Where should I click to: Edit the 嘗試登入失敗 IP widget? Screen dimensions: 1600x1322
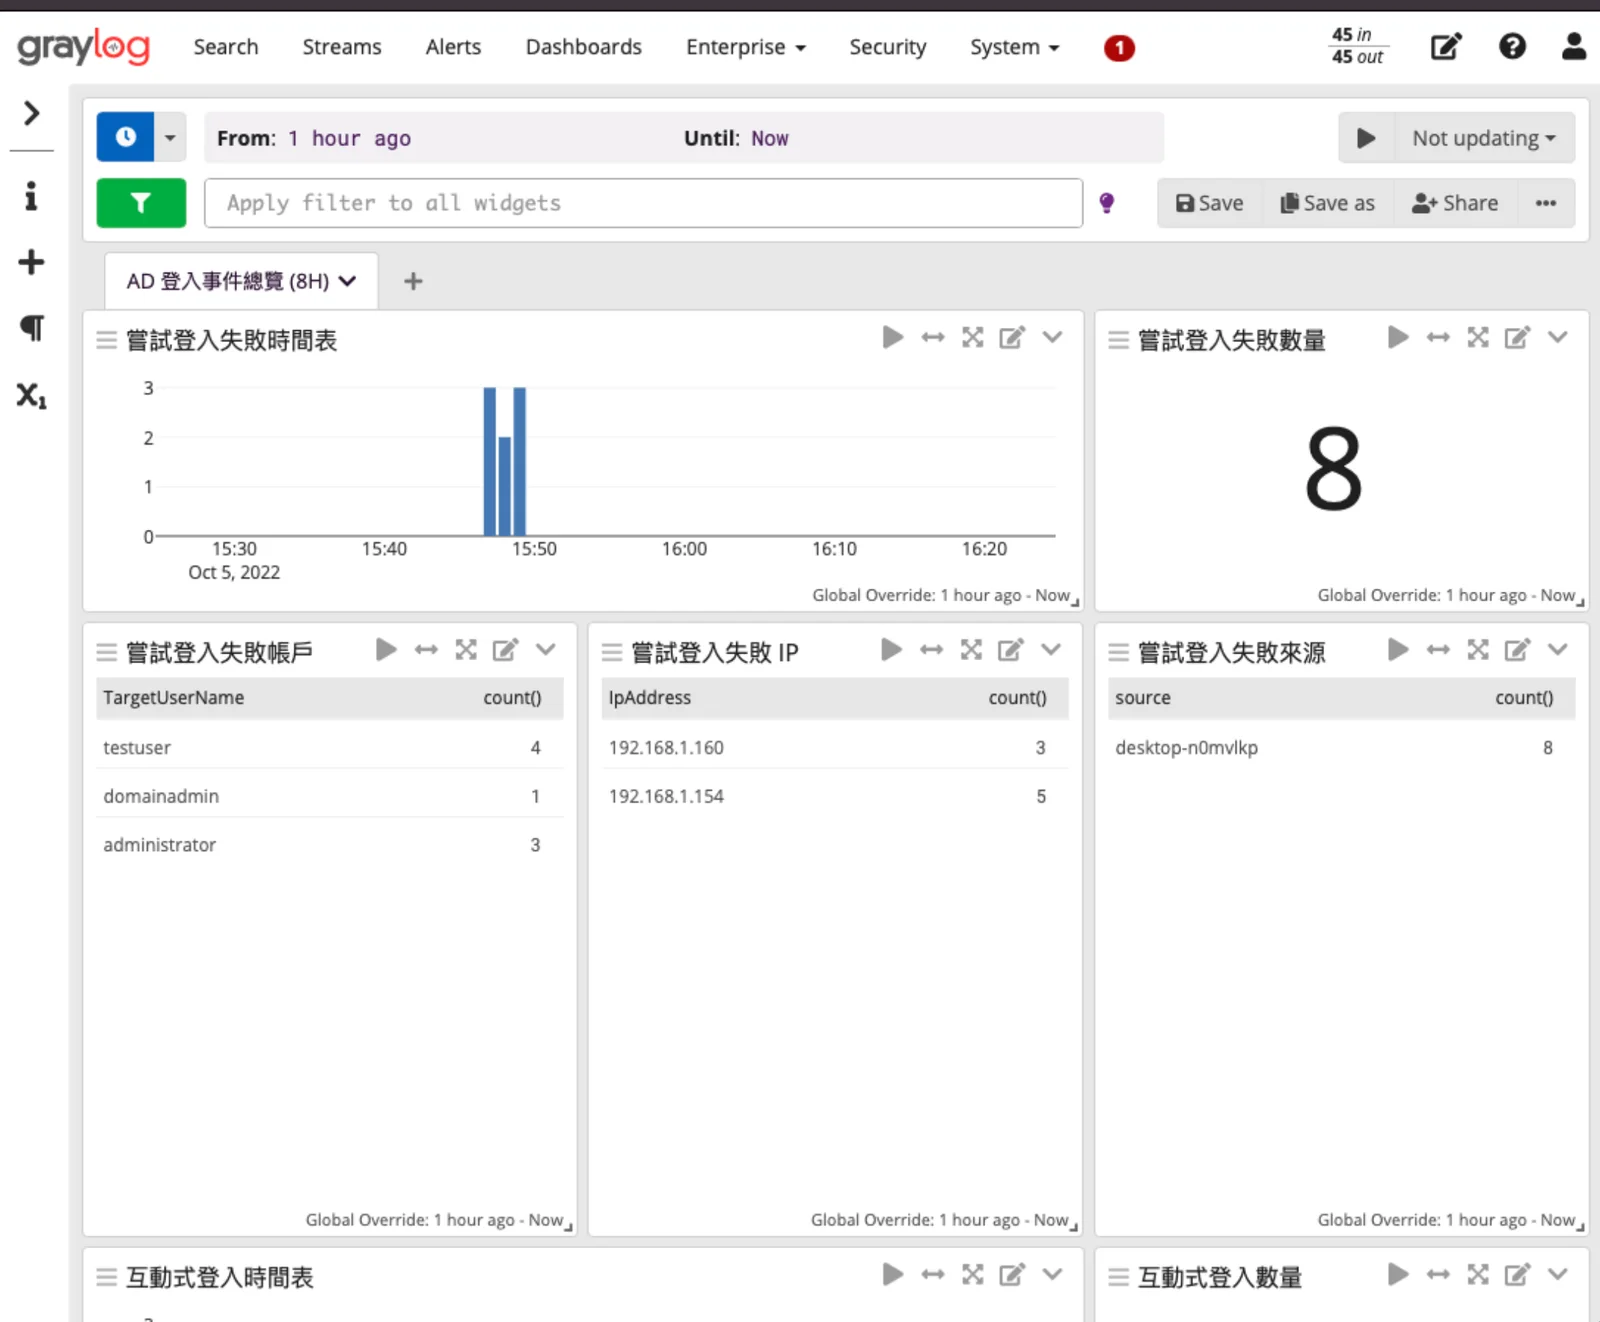click(1010, 650)
